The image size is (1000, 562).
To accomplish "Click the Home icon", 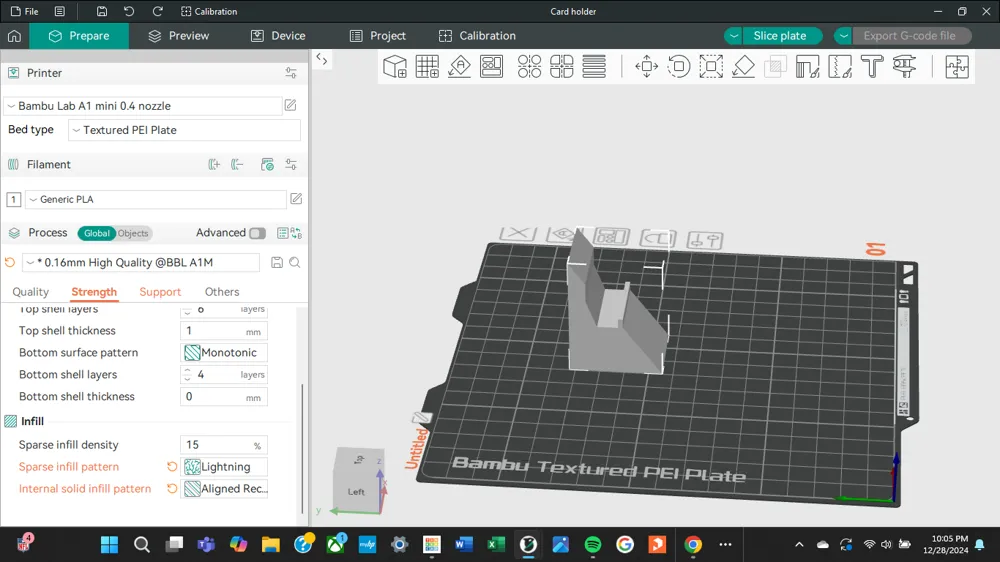I will pos(14,36).
